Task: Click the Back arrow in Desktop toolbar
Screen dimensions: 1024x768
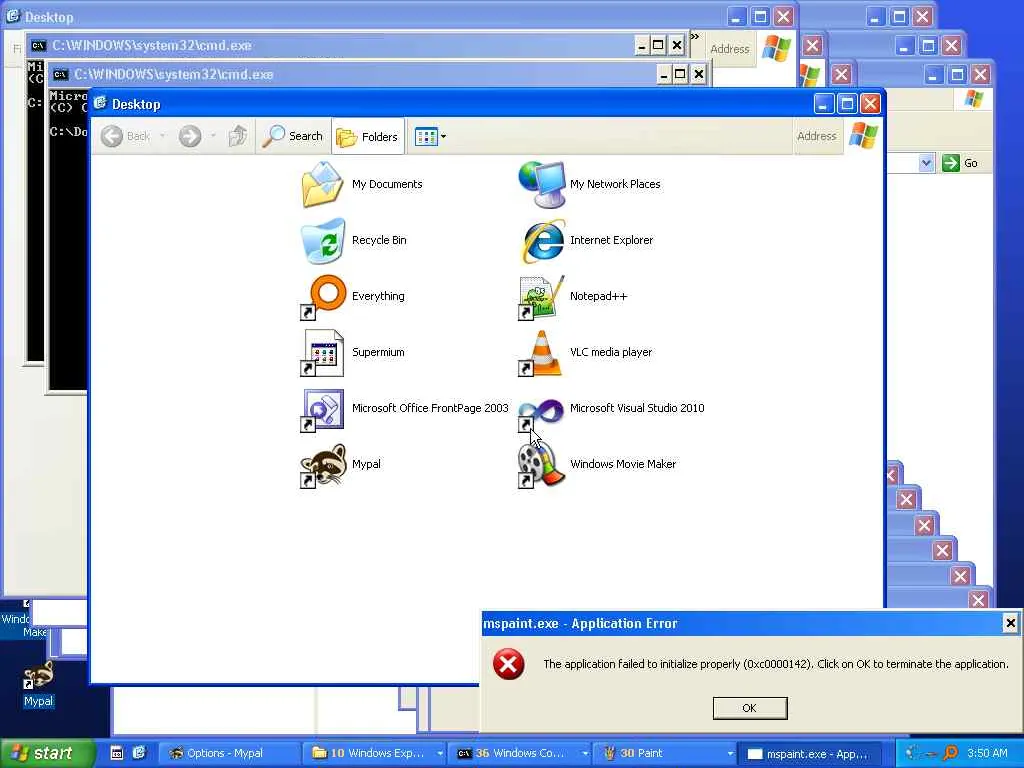Action: click(x=112, y=136)
